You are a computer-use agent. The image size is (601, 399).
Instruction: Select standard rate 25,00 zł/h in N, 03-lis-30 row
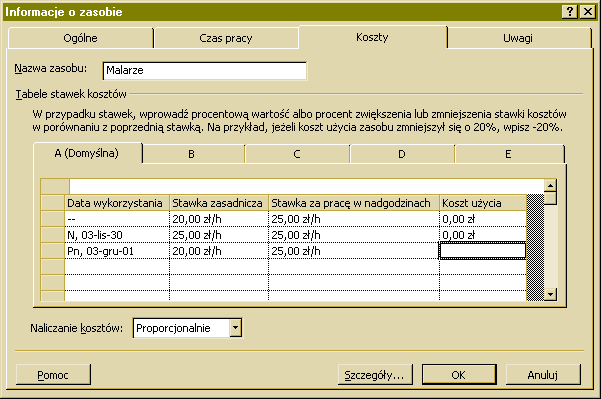[219, 235]
